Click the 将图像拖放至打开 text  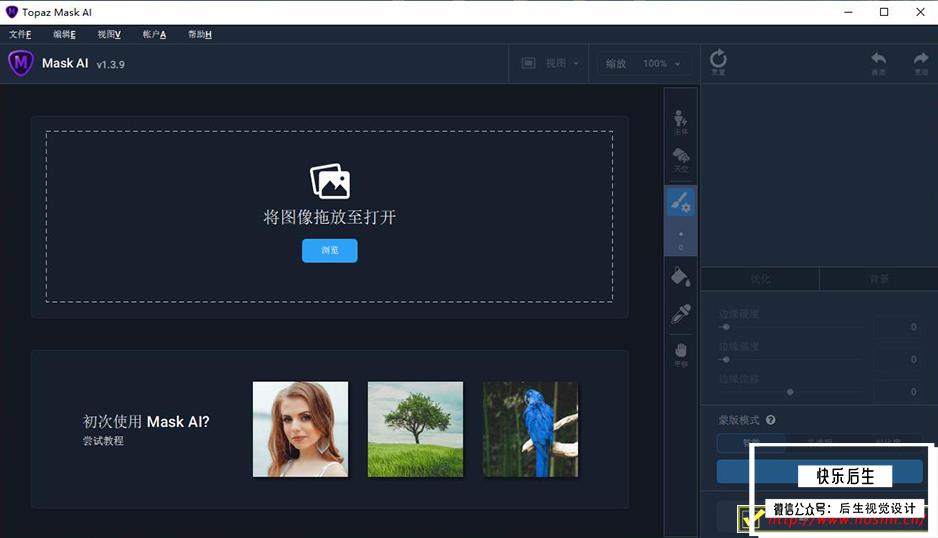[330, 217]
